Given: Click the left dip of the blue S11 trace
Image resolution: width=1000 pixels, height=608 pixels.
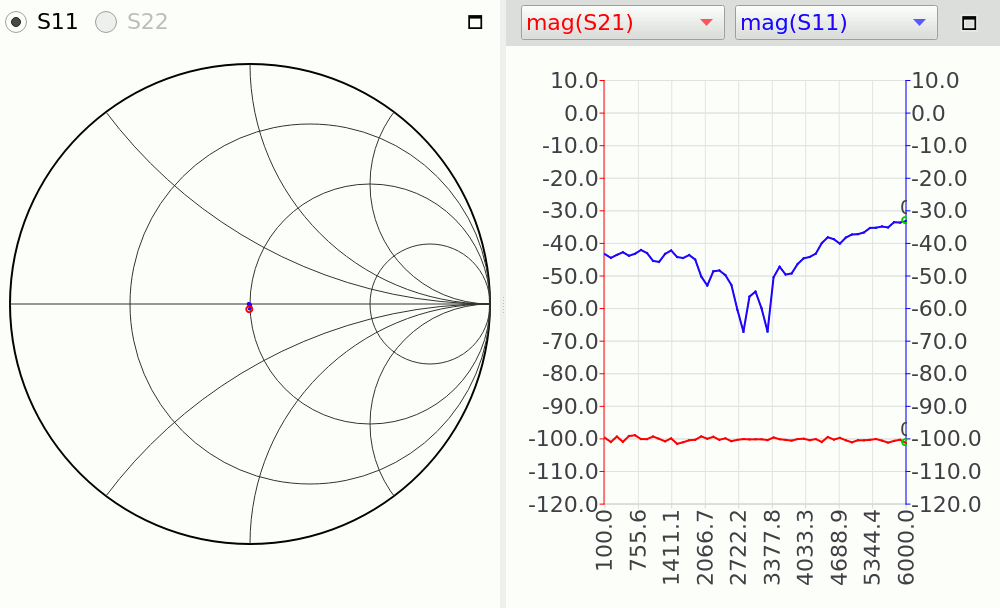Looking at the screenshot, I should coord(743,331).
